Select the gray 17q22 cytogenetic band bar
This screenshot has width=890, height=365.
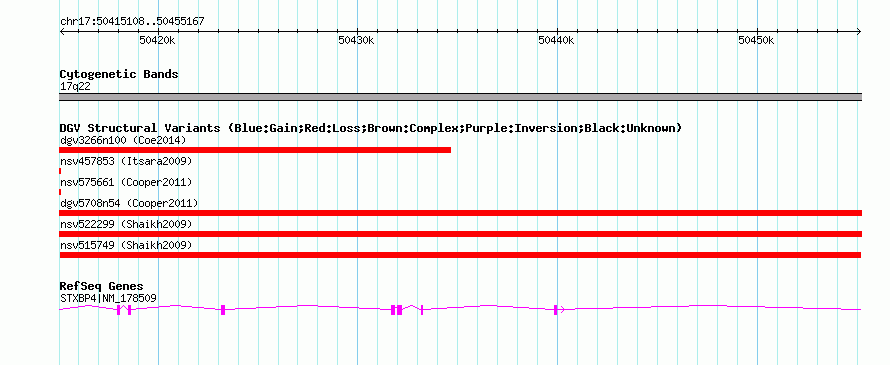pyautogui.click(x=460, y=97)
